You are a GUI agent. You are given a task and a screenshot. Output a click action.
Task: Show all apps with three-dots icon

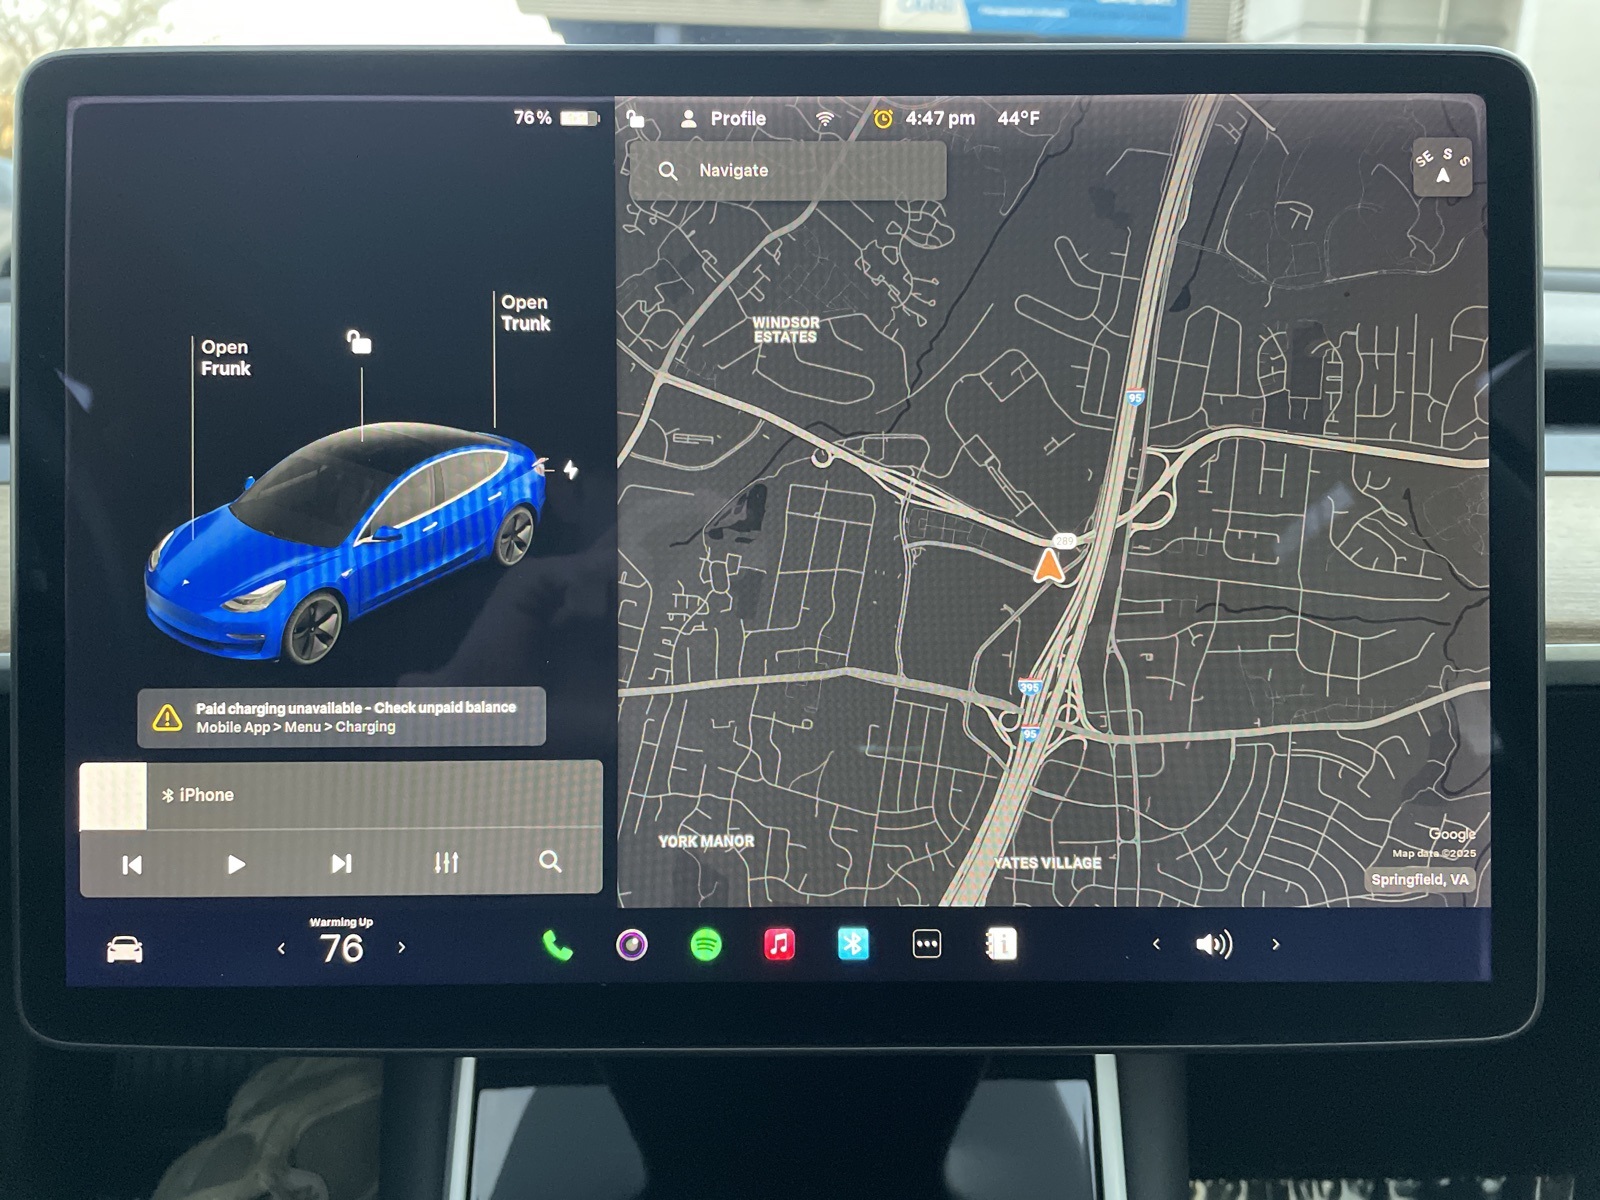(927, 945)
